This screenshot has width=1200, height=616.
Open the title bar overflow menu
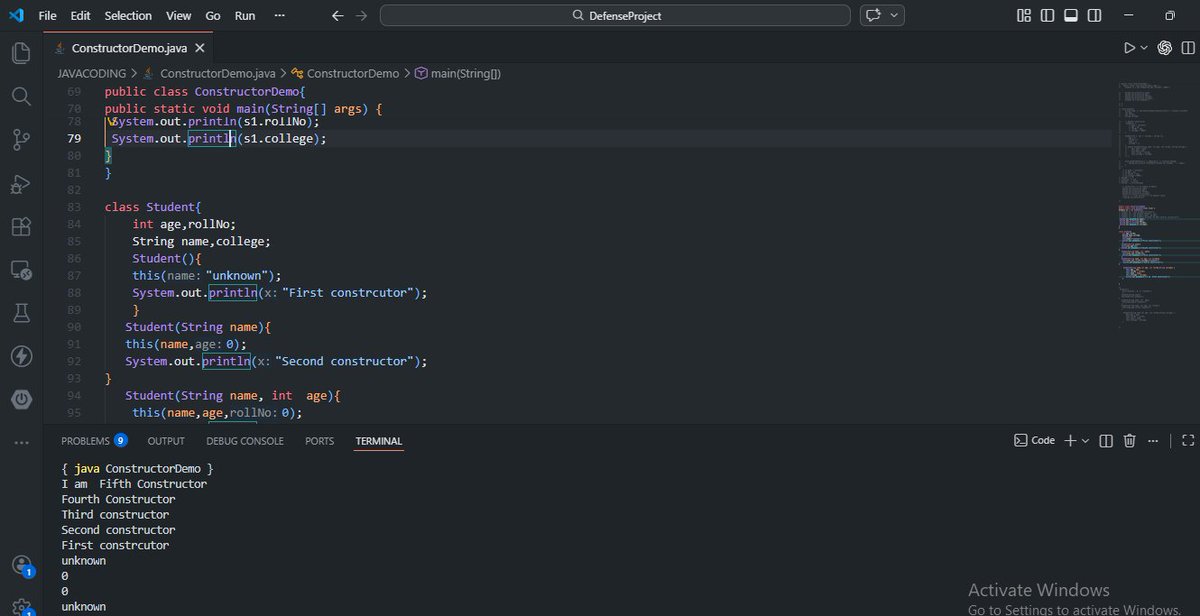pos(279,16)
